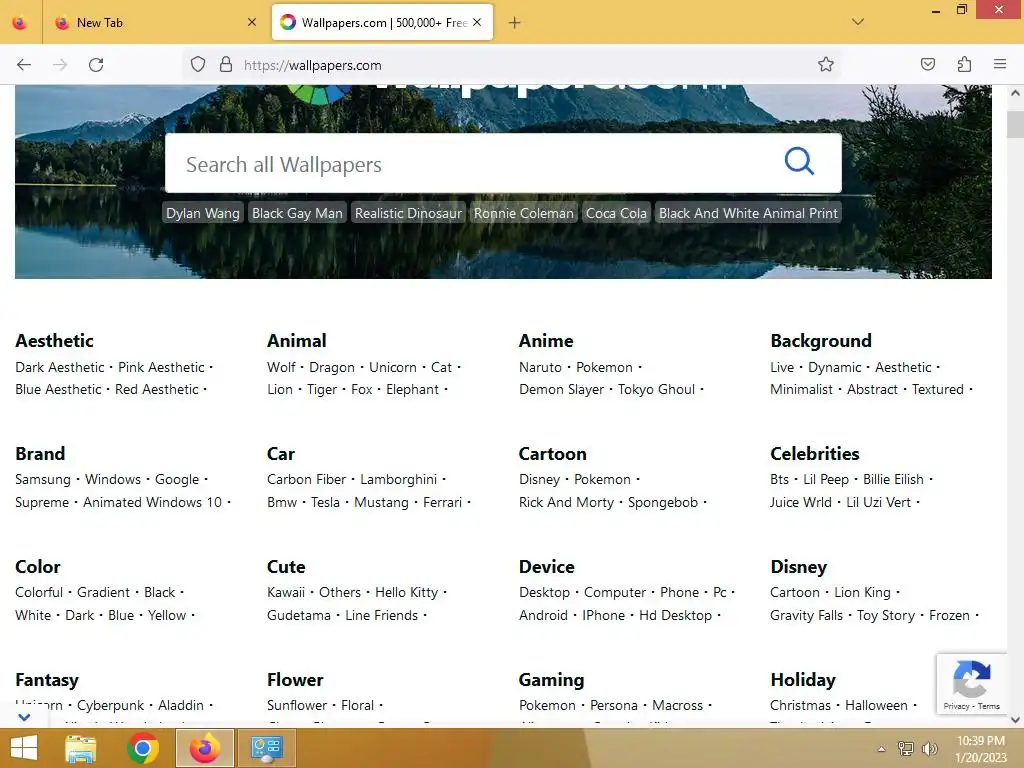Bookmark this page with the star

point(825,65)
